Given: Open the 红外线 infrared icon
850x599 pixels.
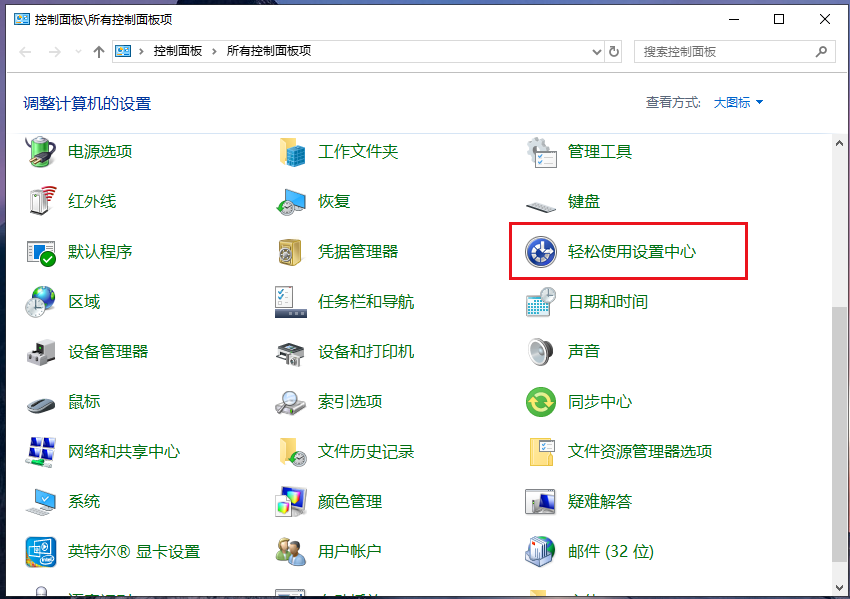Looking at the screenshot, I should [41, 201].
